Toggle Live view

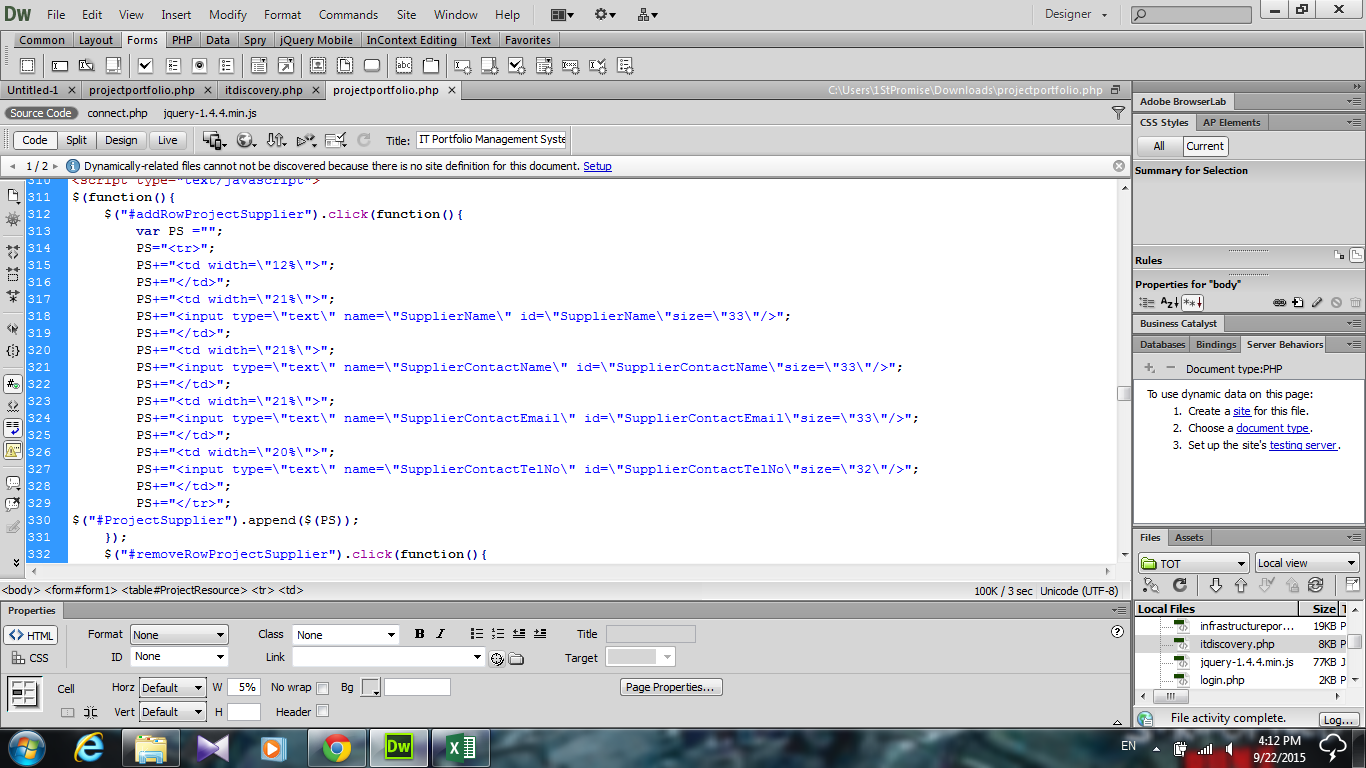[x=168, y=140]
